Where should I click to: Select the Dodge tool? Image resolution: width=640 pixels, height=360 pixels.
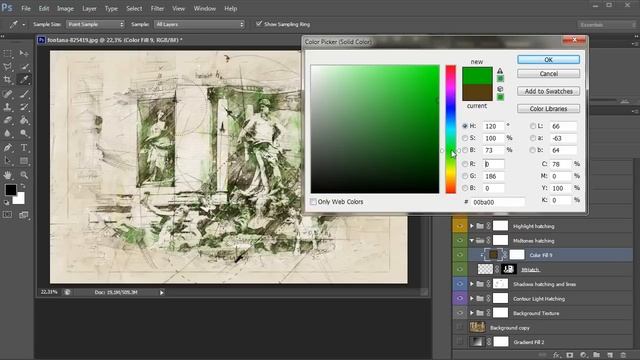click(x=24, y=133)
